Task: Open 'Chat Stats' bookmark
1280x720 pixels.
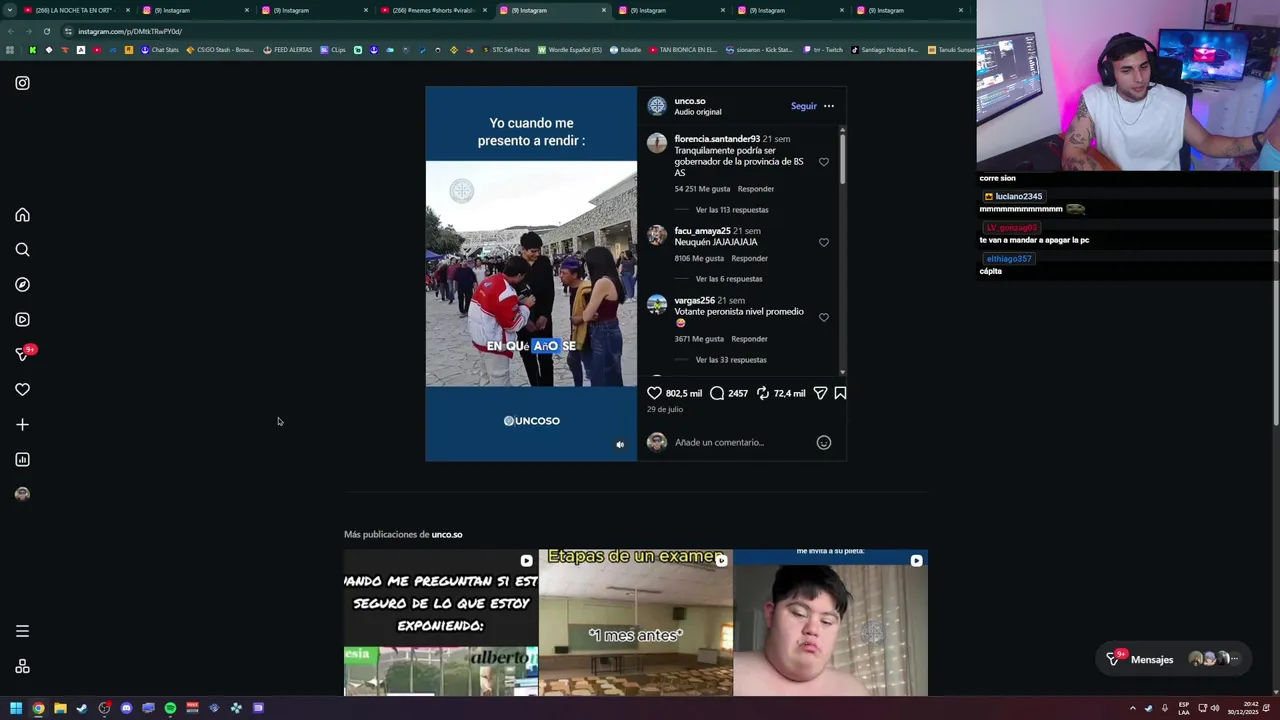Action: tap(160, 50)
